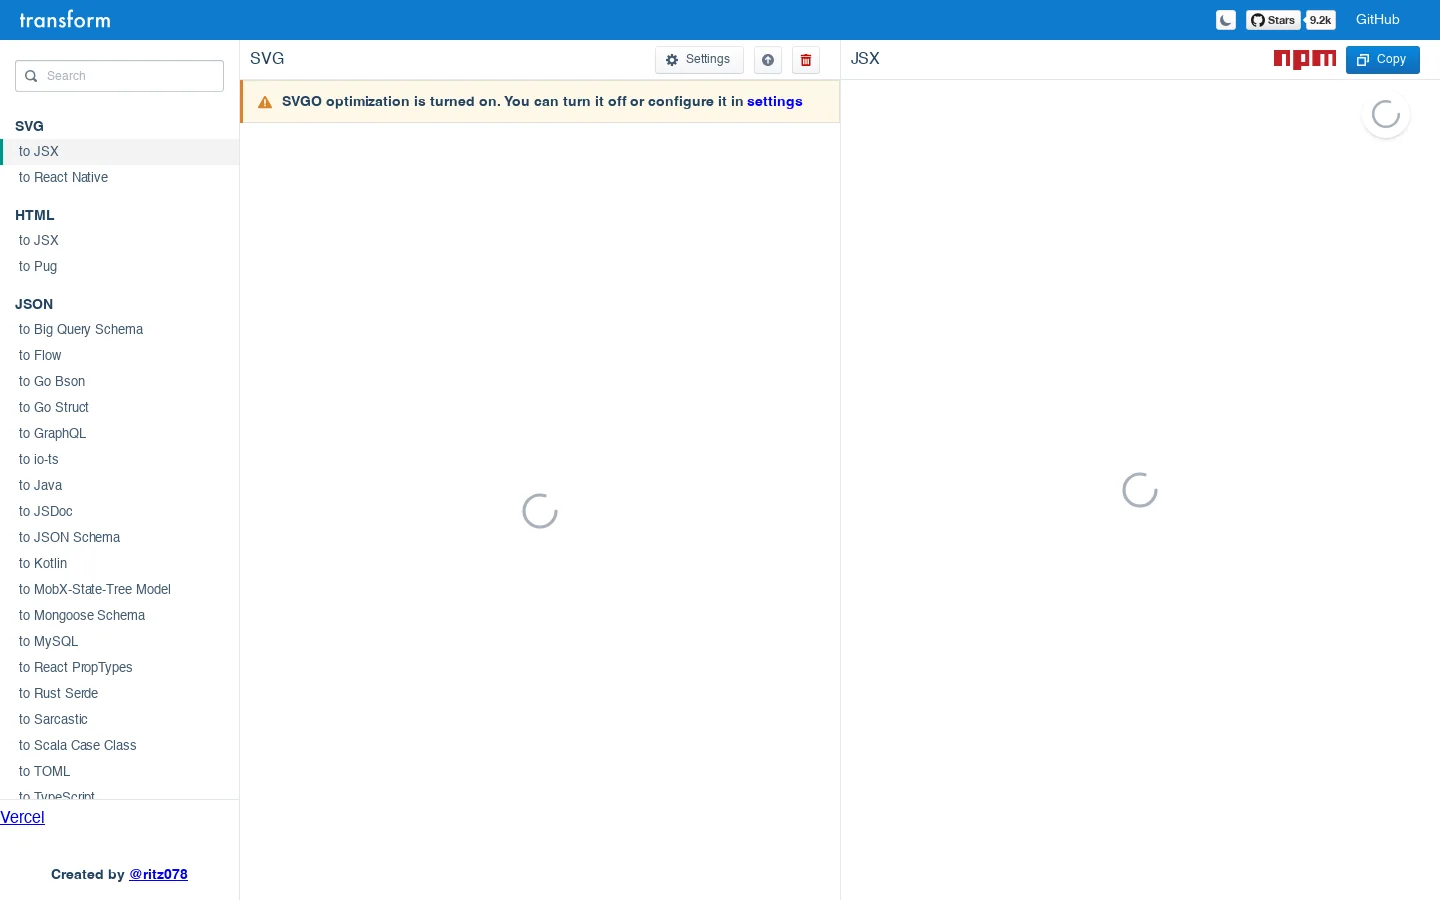Choose JSON to Java
The image size is (1440, 900).
point(119,486)
